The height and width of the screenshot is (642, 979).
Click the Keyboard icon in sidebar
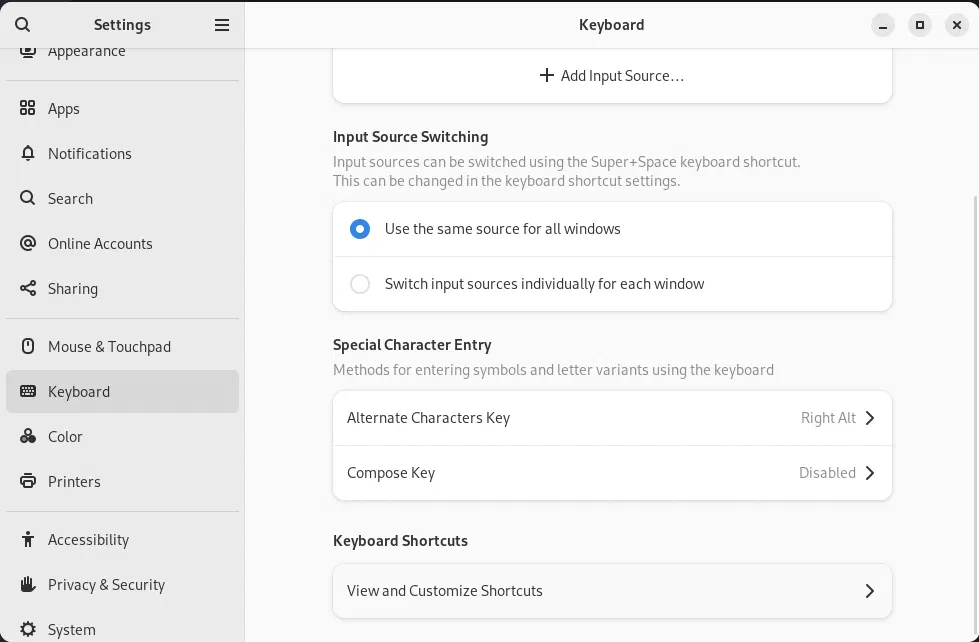pyautogui.click(x=27, y=391)
